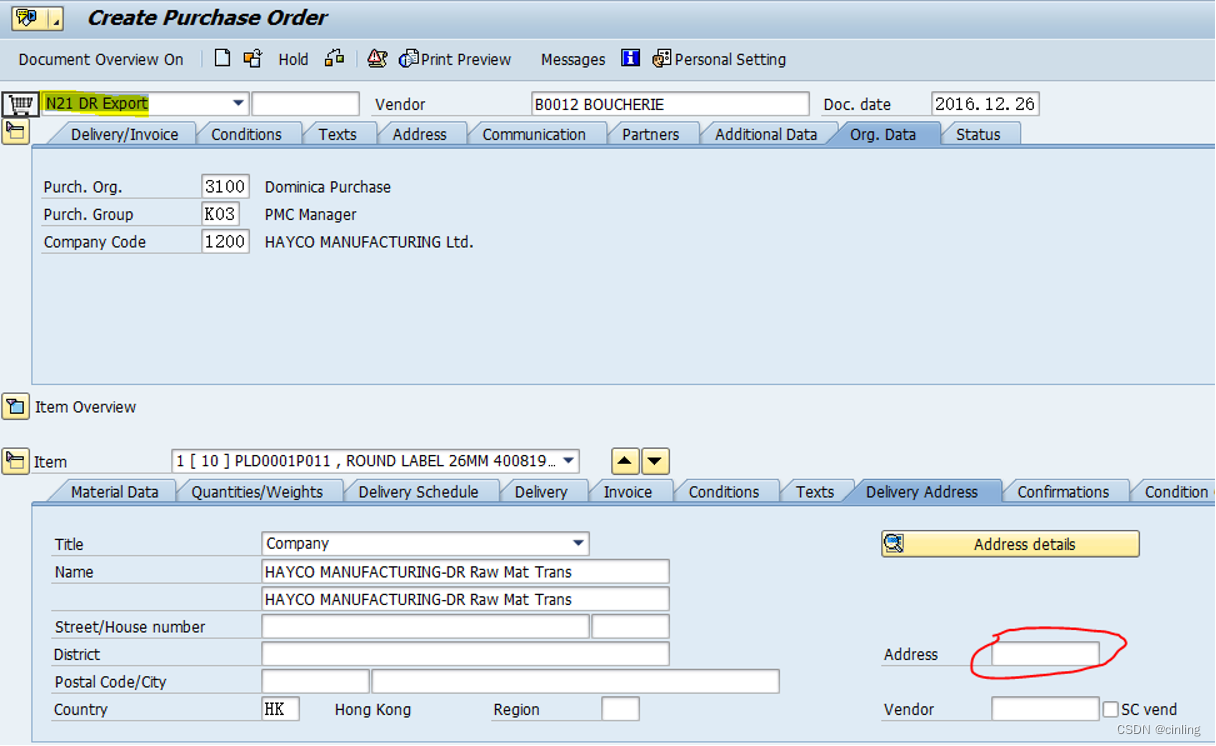This screenshot has width=1216, height=746.
Task: Click the Address details button
Action: [x=1010, y=543]
